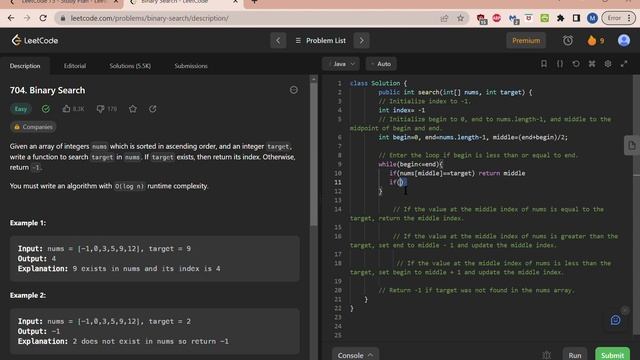The height and width of the screenshot is (360, 640).
Task: Click the debugger bug icon next to Run
Action: click(x=547, y=355)
